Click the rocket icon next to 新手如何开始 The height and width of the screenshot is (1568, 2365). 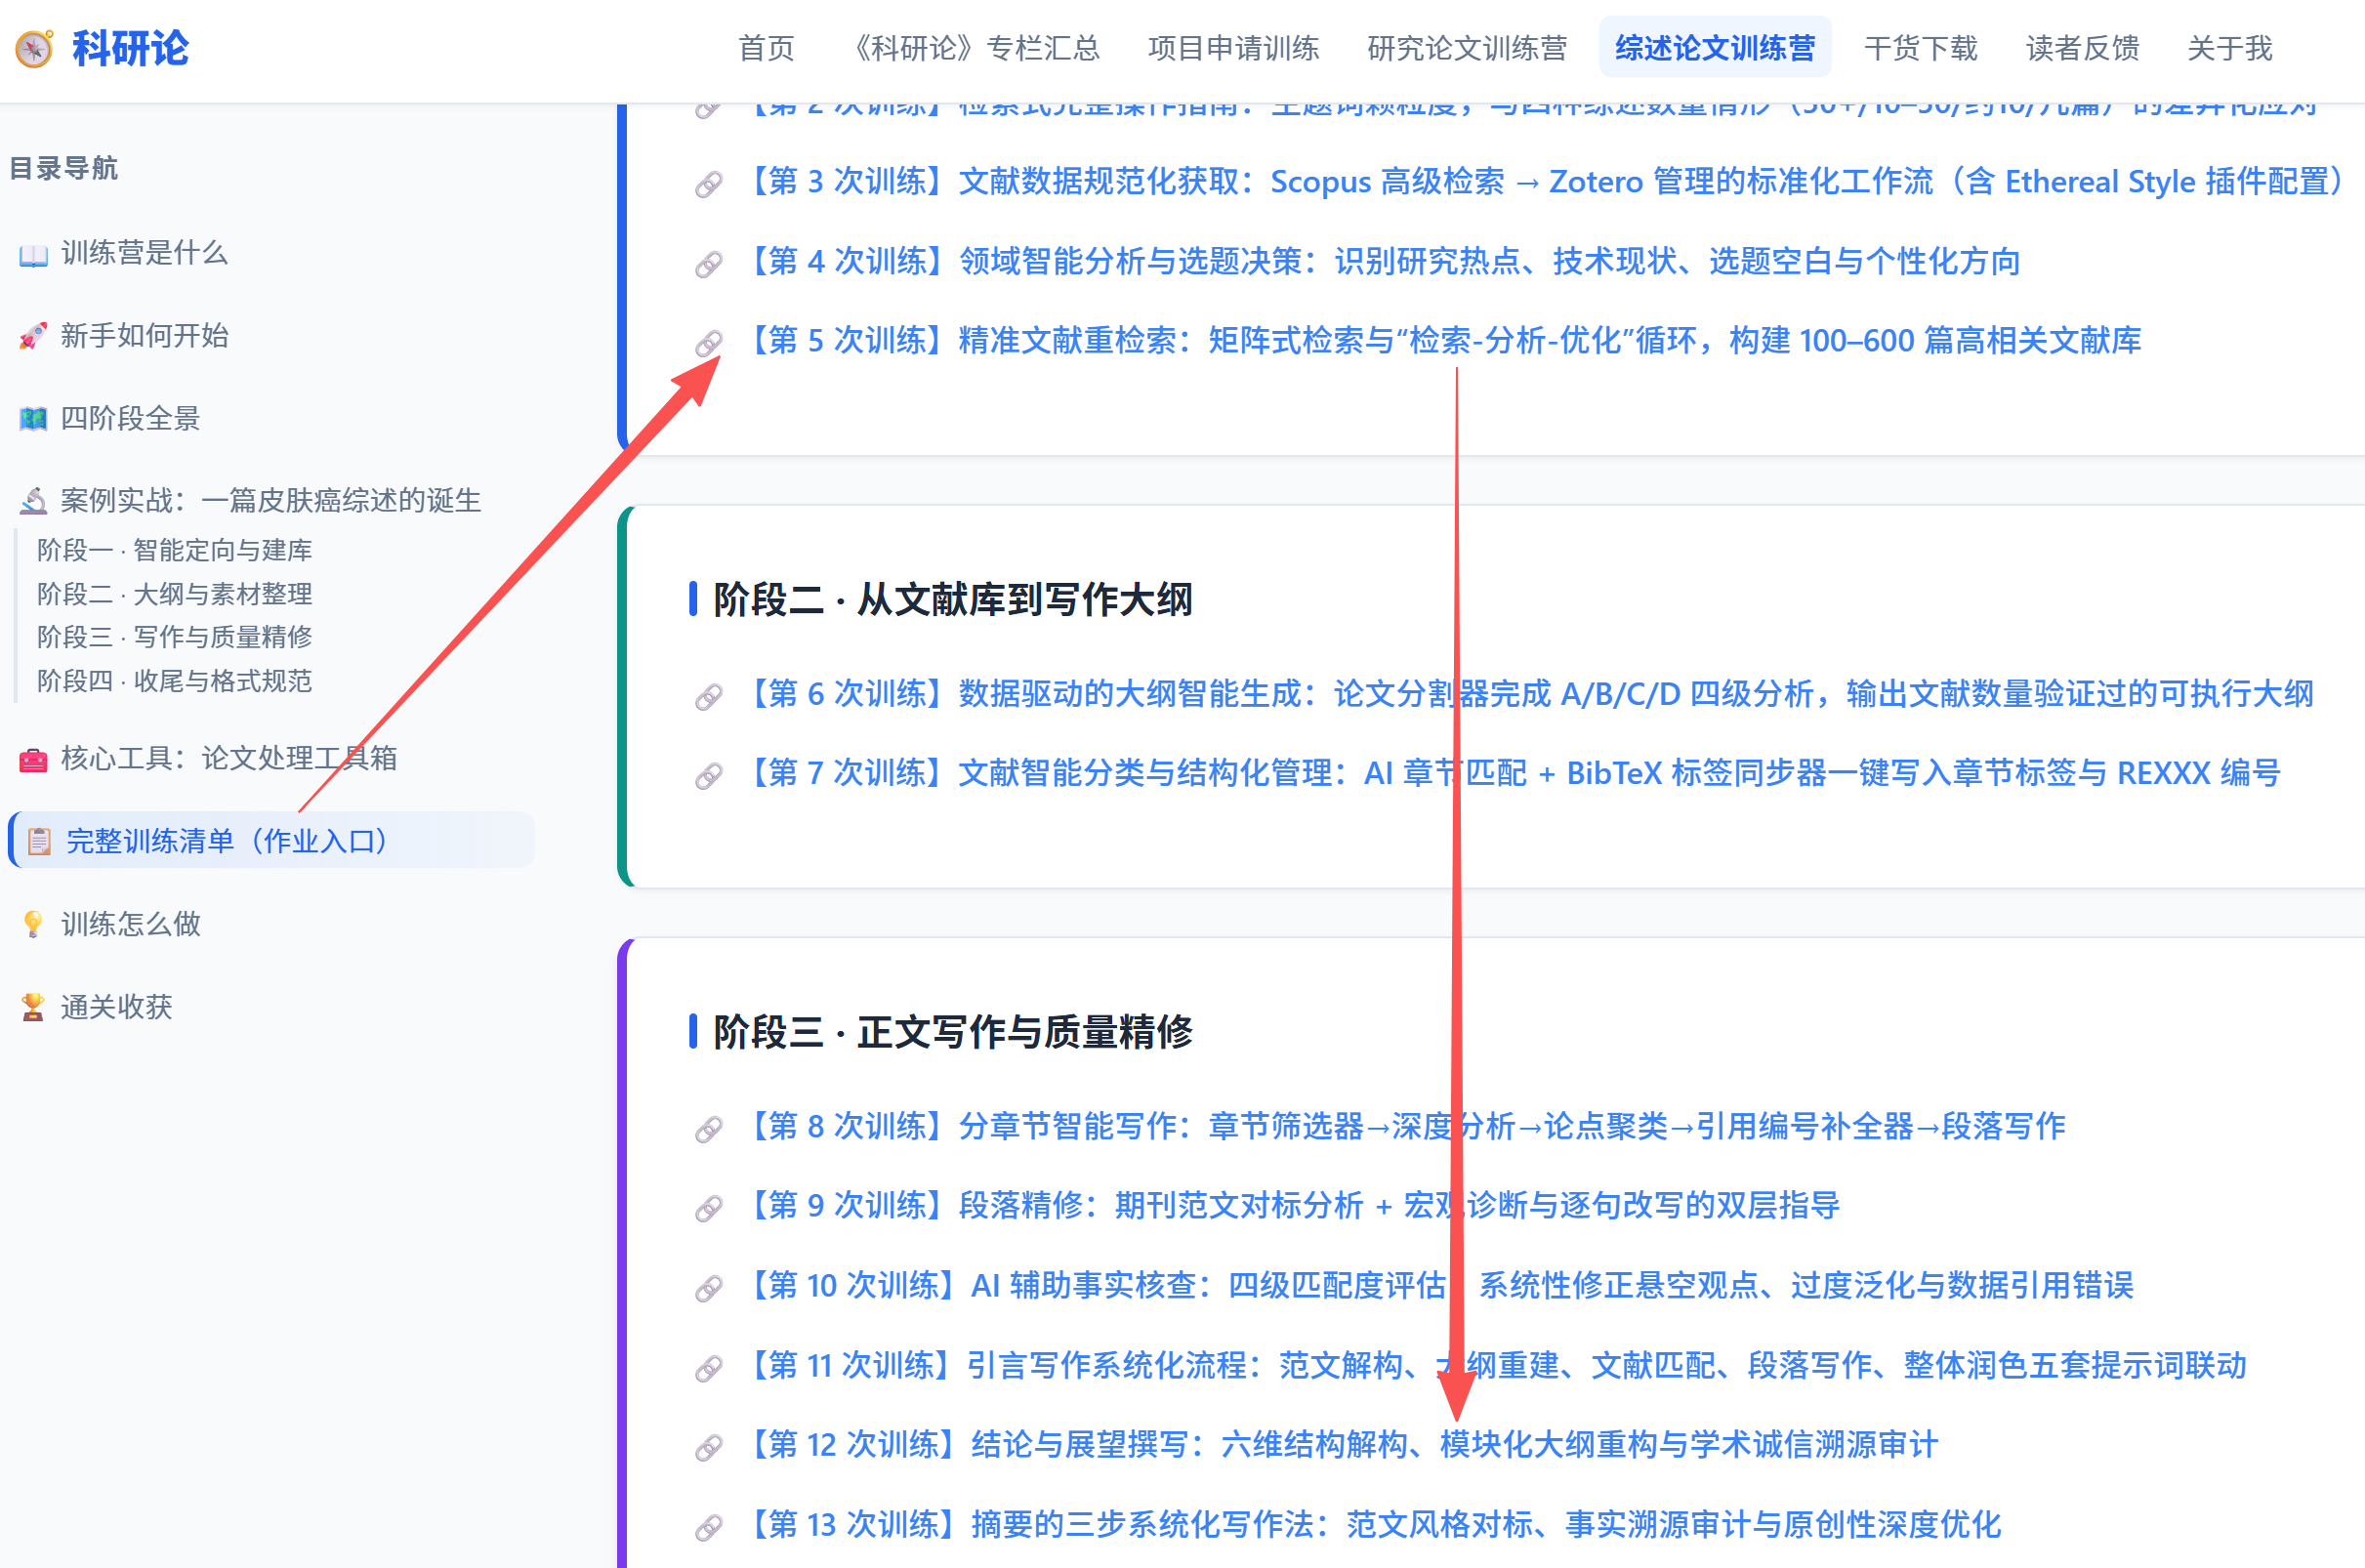click(x=33, y=337)
